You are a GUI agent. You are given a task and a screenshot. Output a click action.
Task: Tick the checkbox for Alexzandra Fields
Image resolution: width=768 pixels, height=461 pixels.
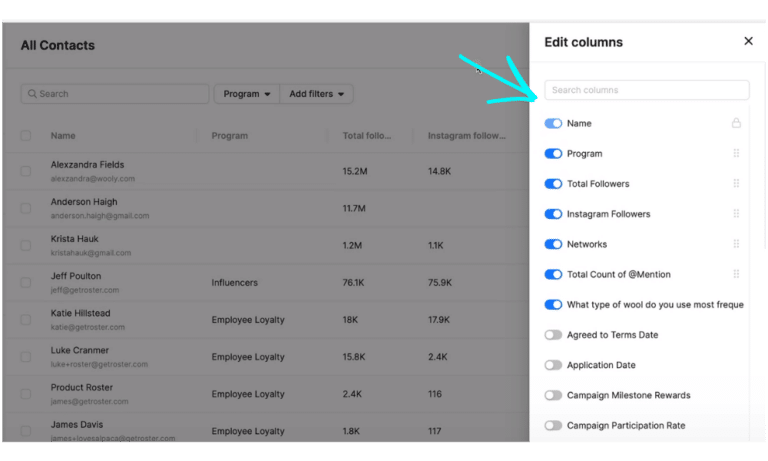coord(26,171)
